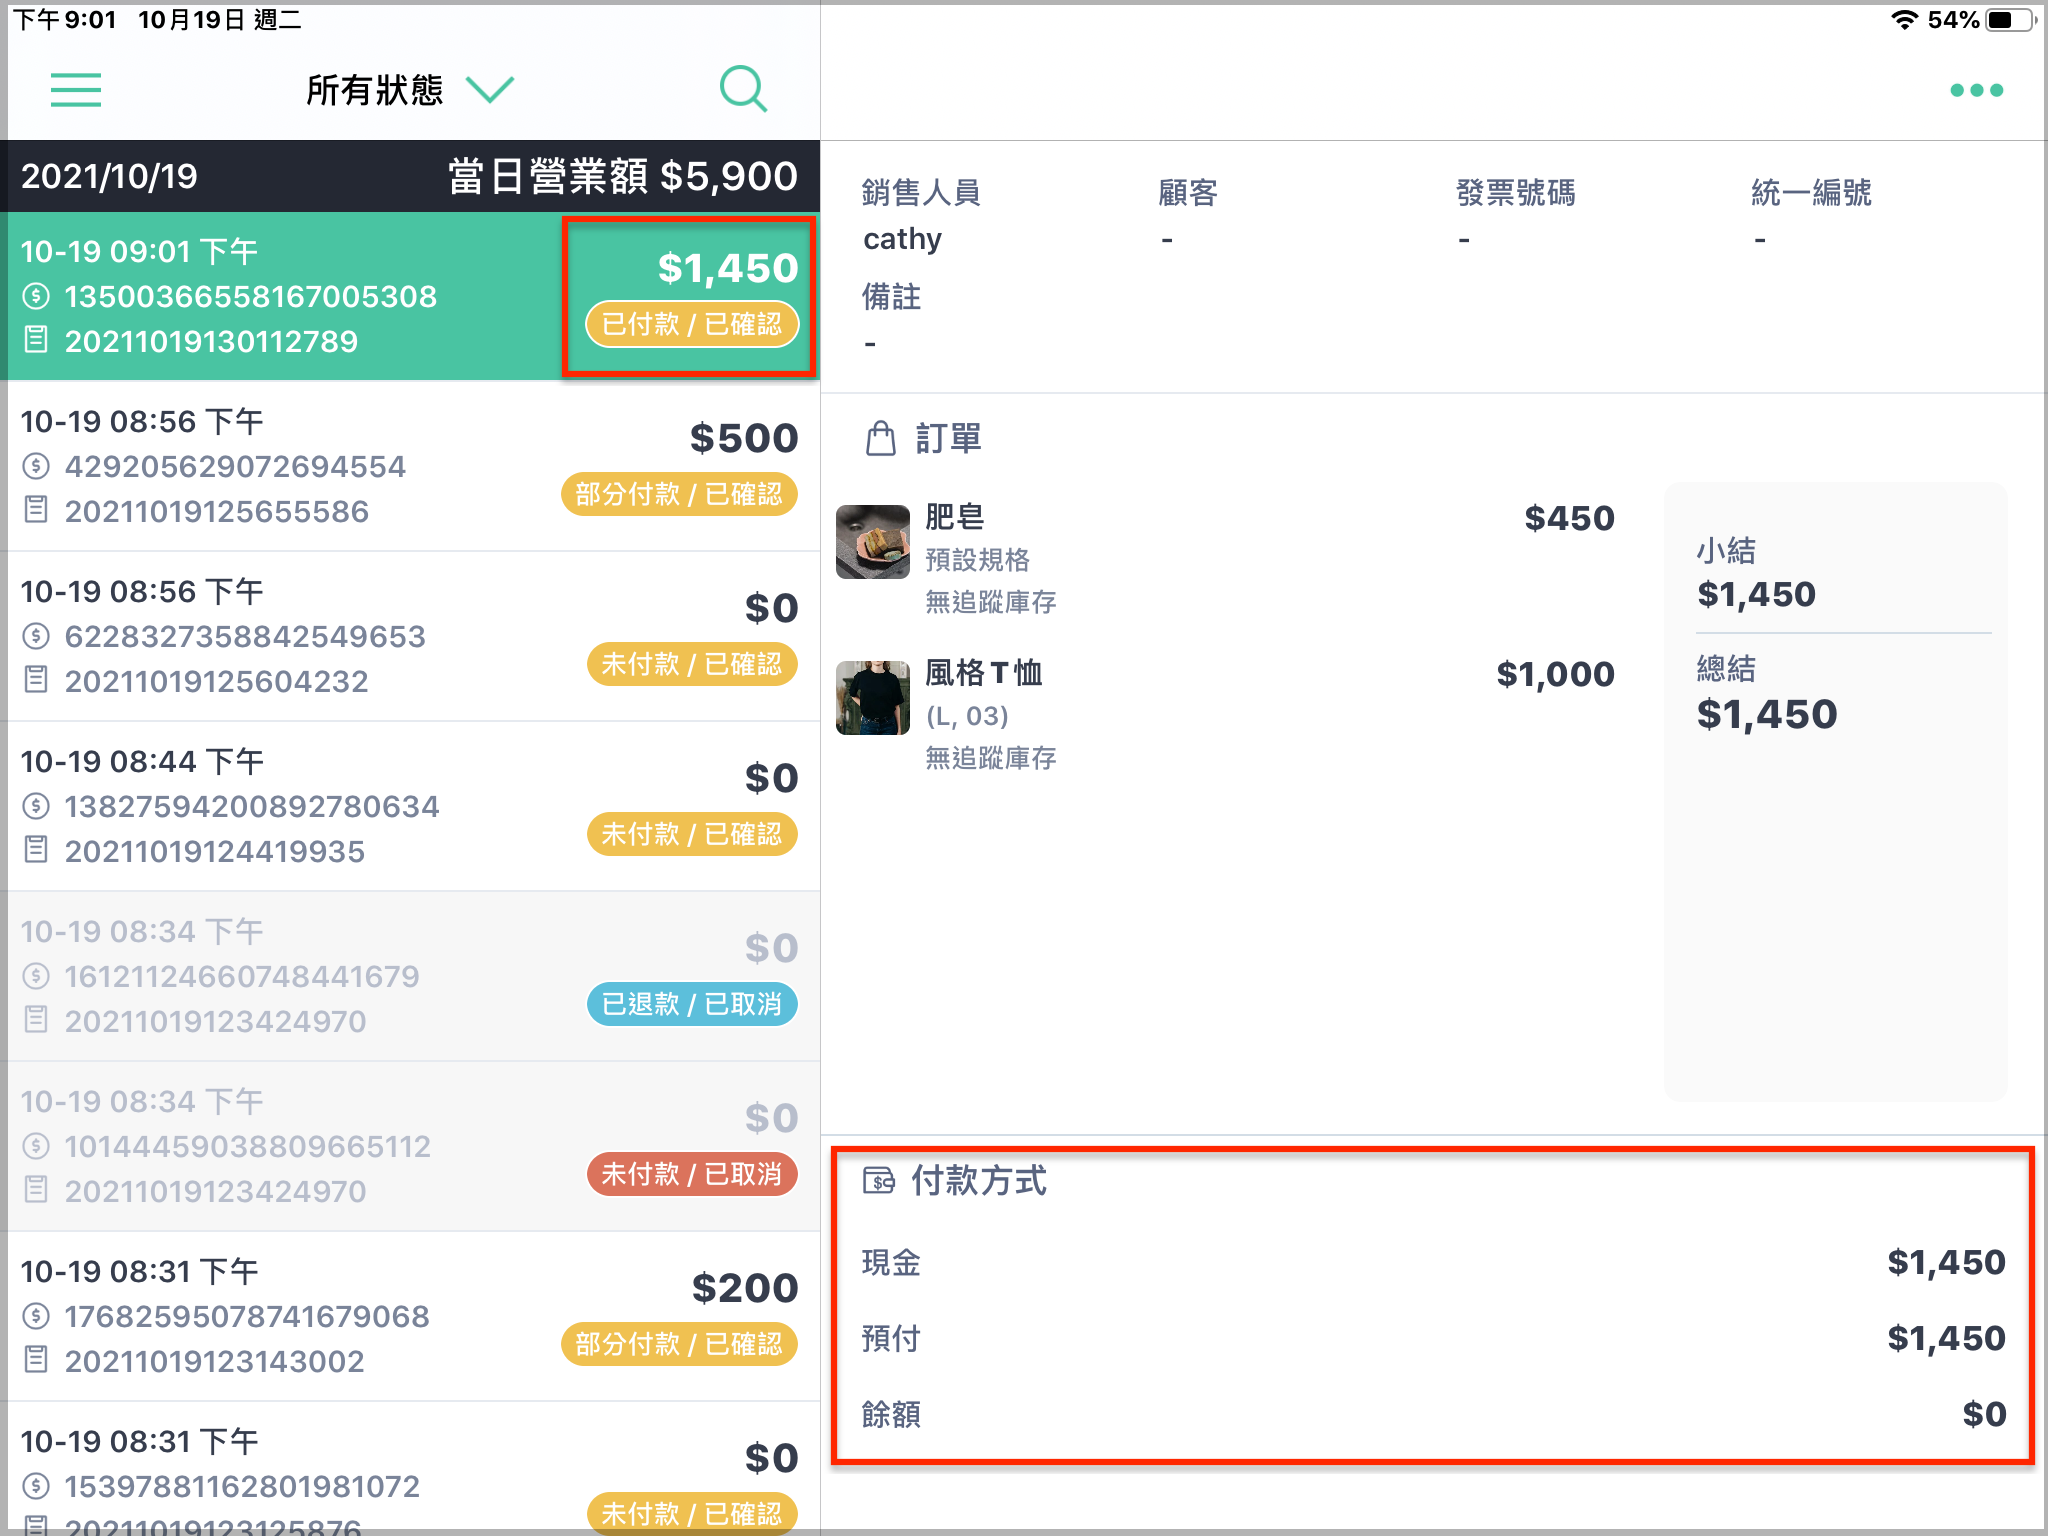Click the 付款方式 wallet icon
2048x1536 pixels.
(x=879, y=1181)
